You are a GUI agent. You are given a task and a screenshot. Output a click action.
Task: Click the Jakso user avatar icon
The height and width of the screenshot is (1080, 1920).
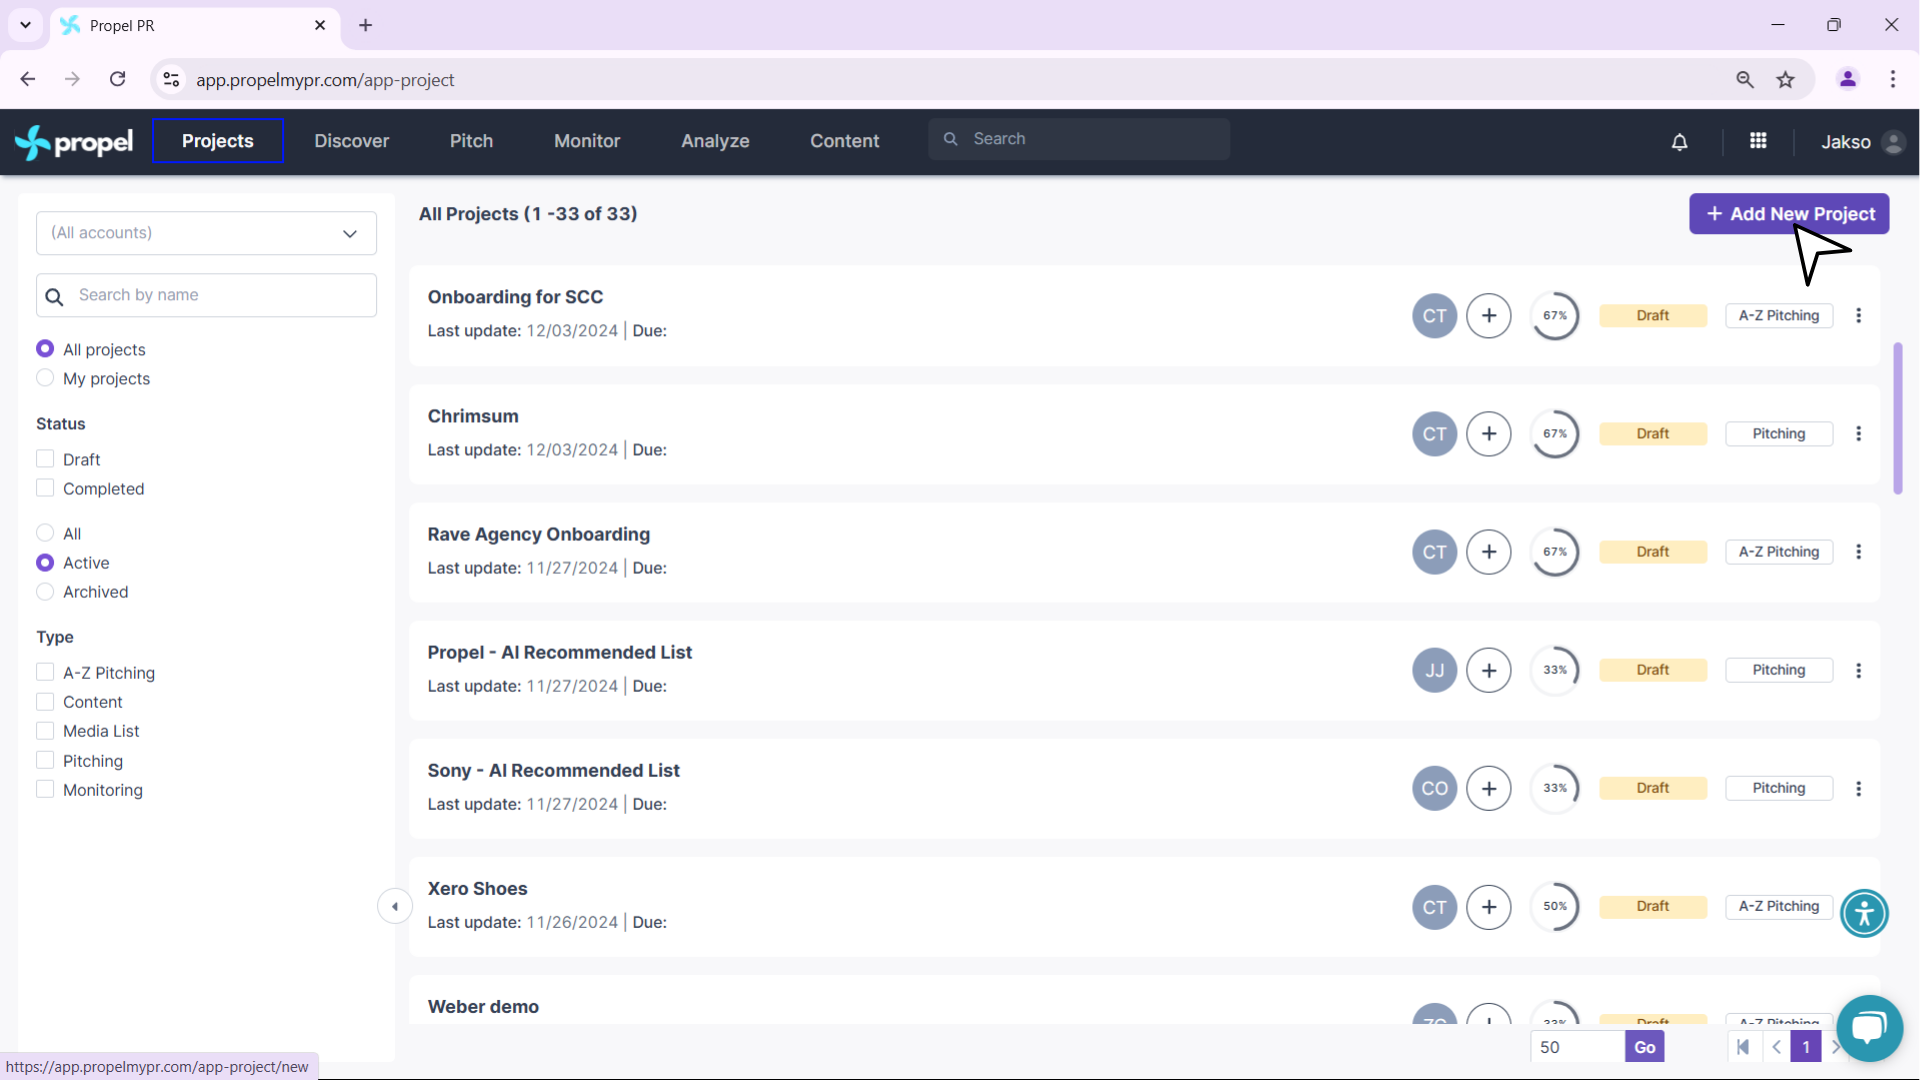click(x=1892, y=142)
